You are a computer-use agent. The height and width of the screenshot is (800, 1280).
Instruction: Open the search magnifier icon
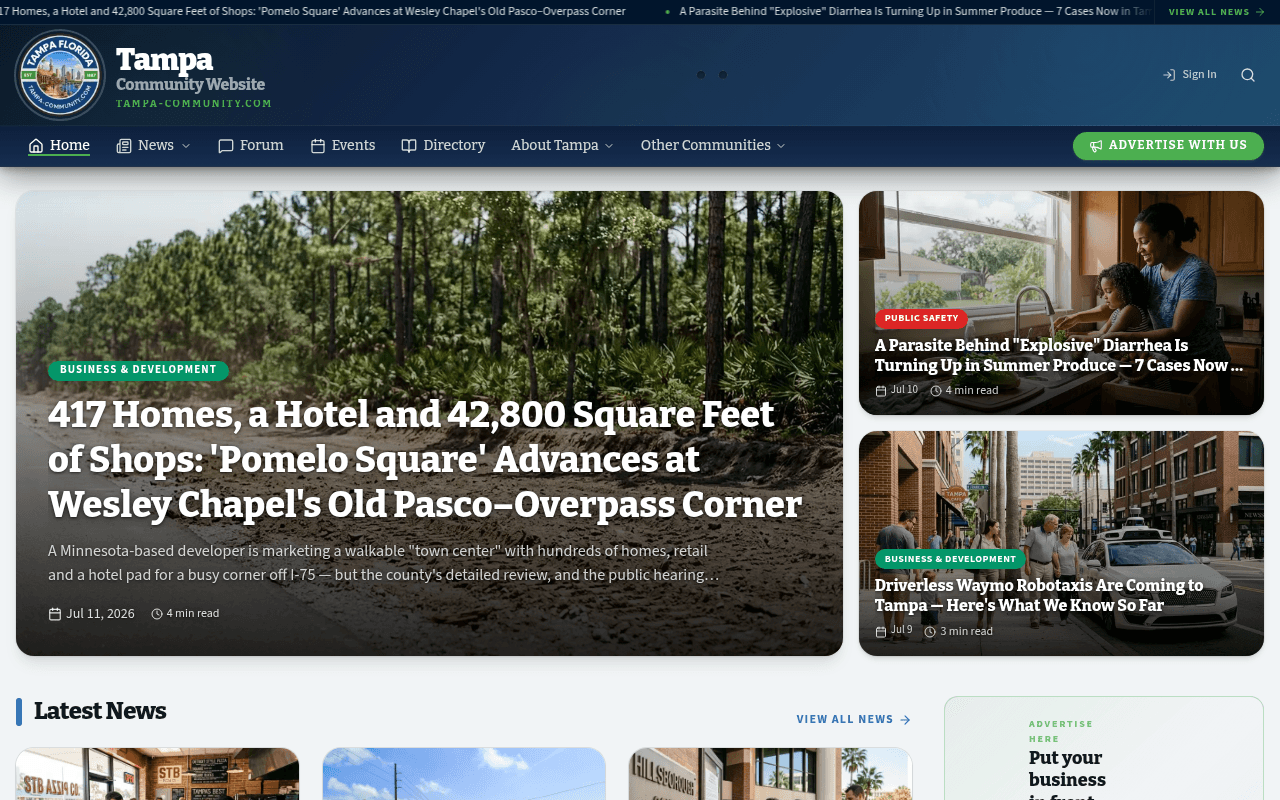point(1248,75)
